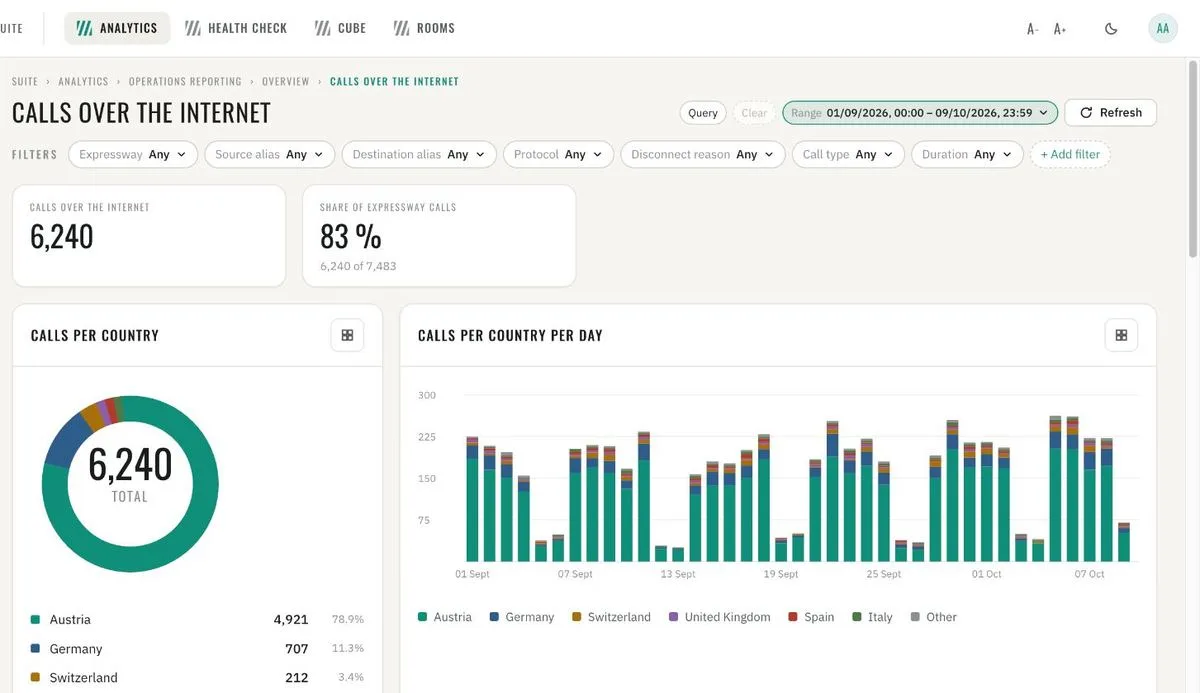
Task: Toggle Germany series in chart legend
Action: [x=522, y=617]
